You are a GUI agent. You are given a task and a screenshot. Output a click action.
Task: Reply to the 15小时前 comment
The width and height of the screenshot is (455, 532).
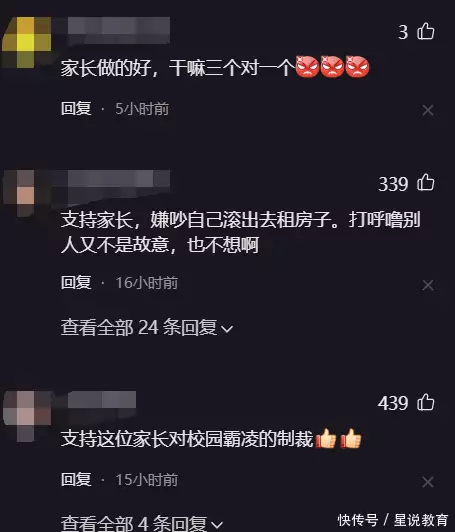76,479
